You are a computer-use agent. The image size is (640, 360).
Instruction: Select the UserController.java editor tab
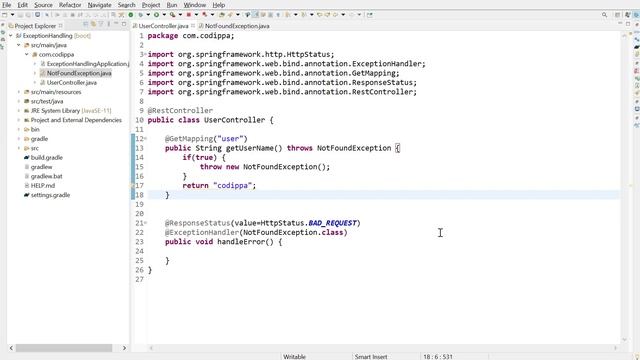163,26
